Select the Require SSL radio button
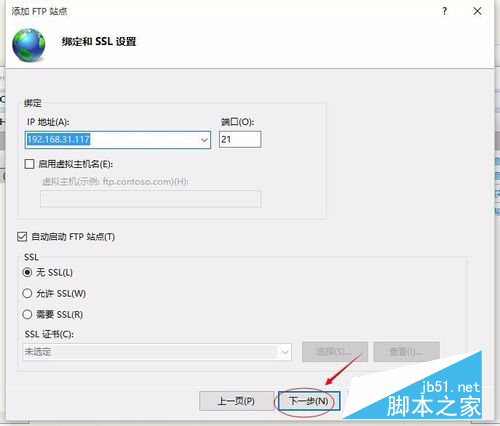The image size is (500, 426). tap(27, 314)
